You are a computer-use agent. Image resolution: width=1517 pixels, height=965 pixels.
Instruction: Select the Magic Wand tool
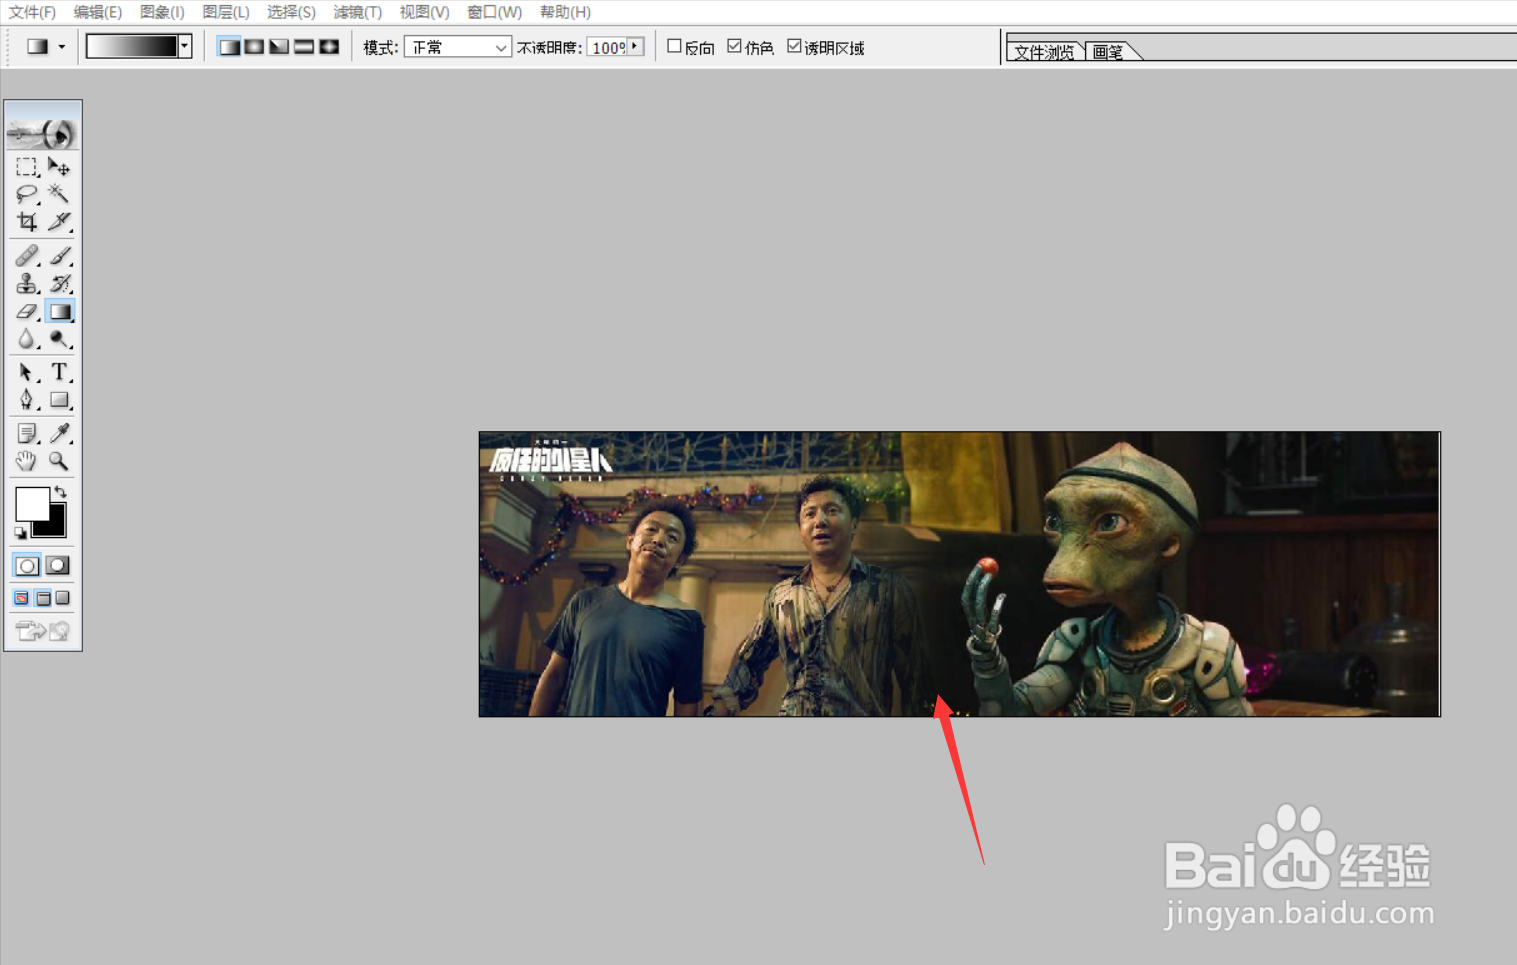59,194
